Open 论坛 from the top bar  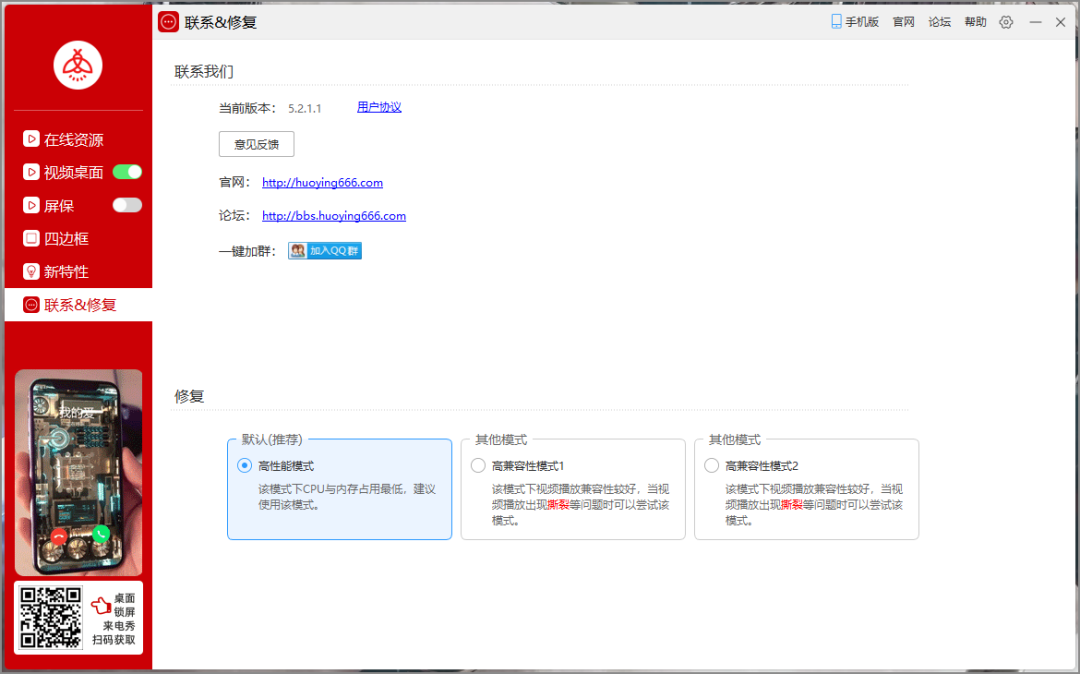pos(939,21)
